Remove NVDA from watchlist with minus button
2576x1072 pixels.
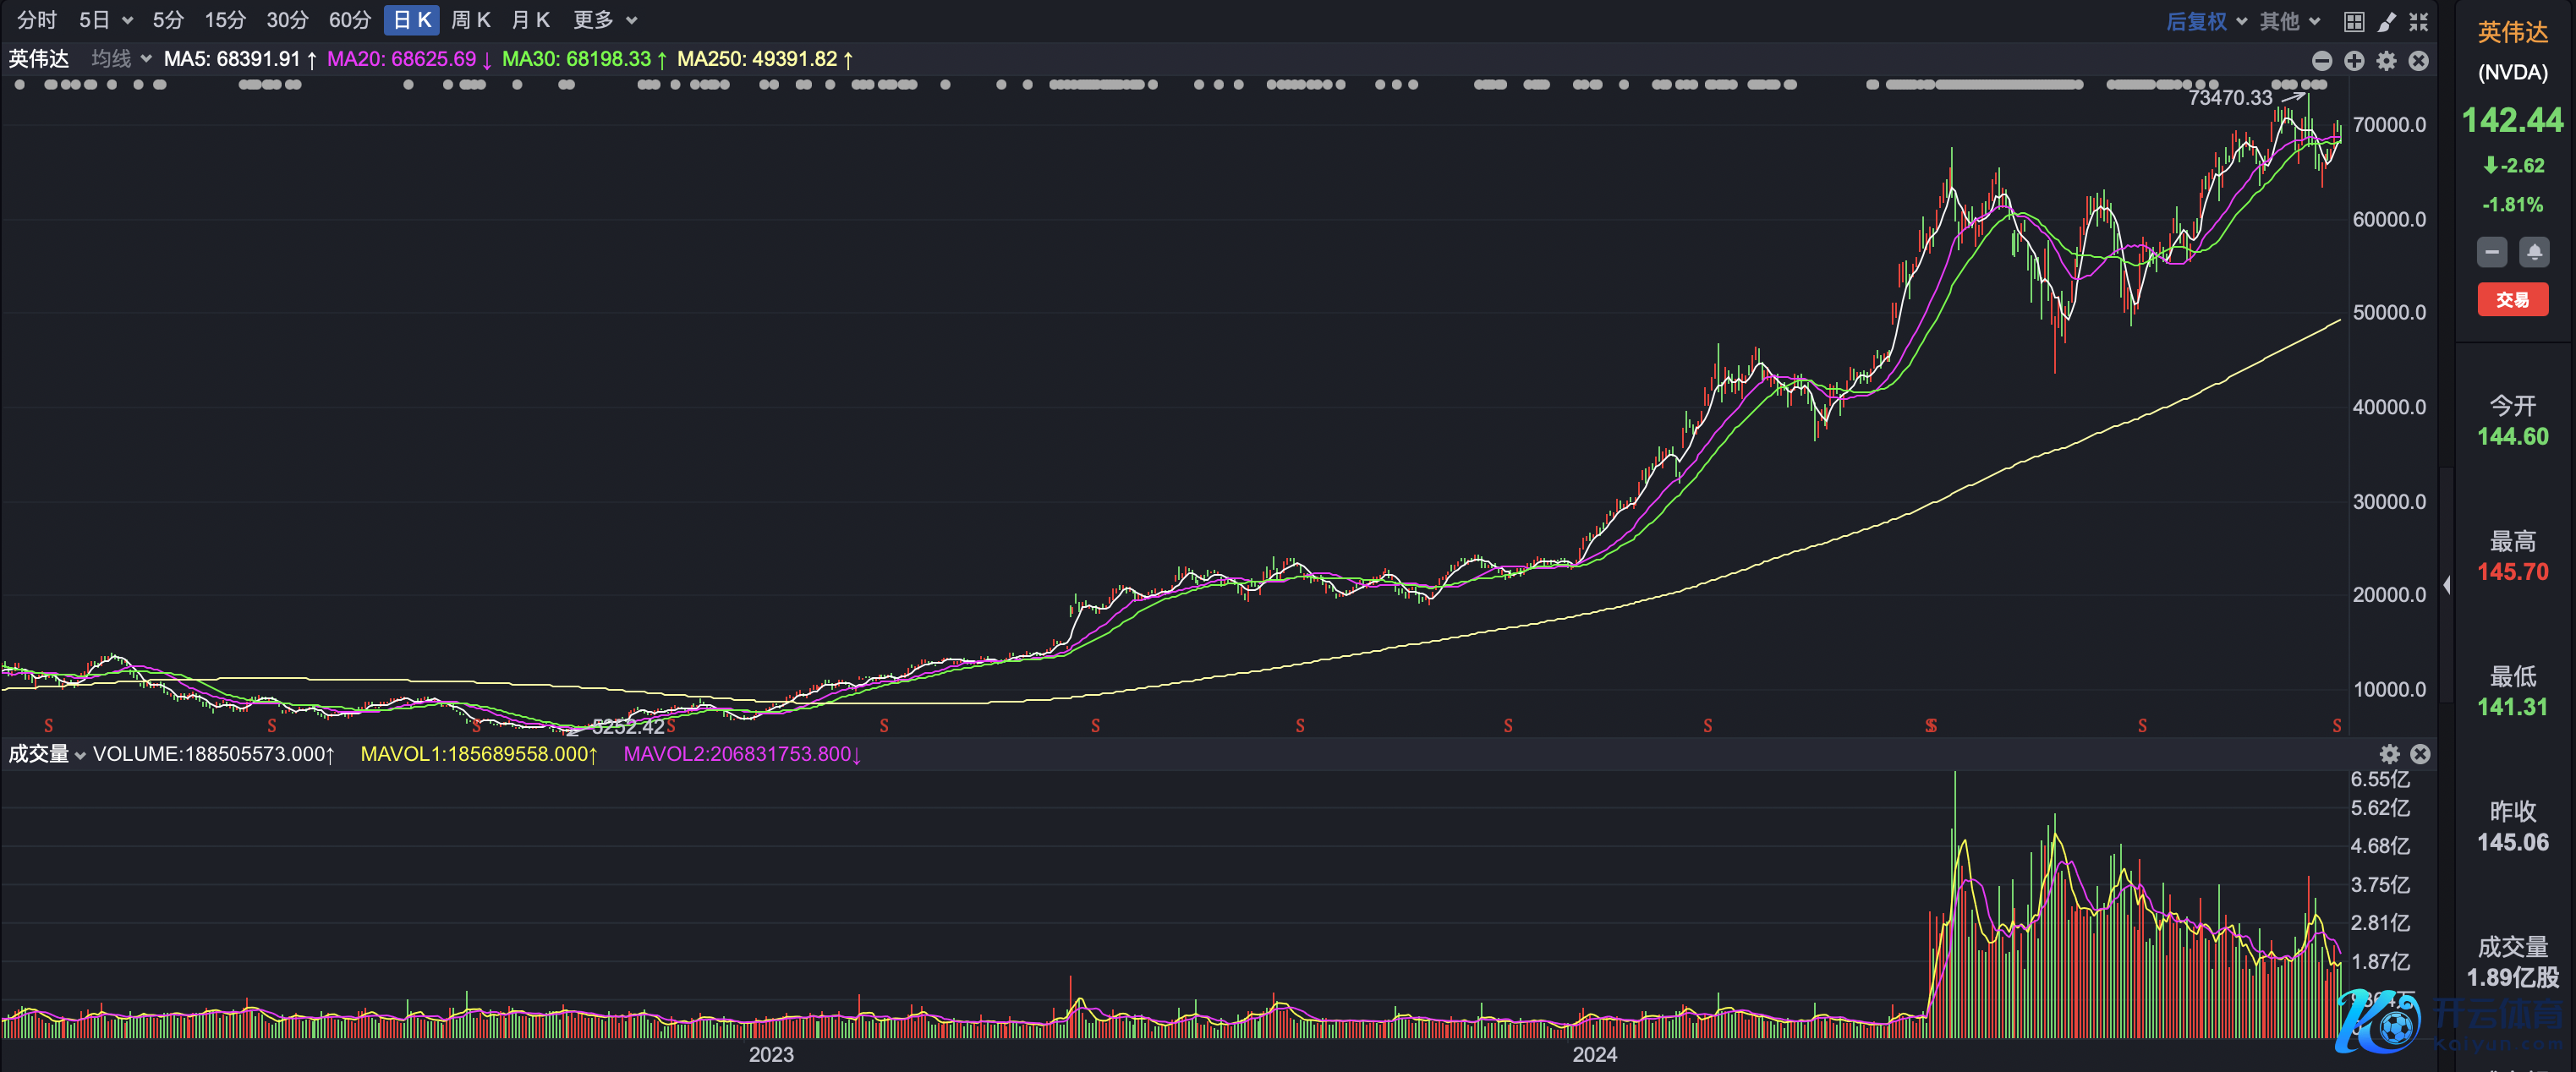[2492, 252]
